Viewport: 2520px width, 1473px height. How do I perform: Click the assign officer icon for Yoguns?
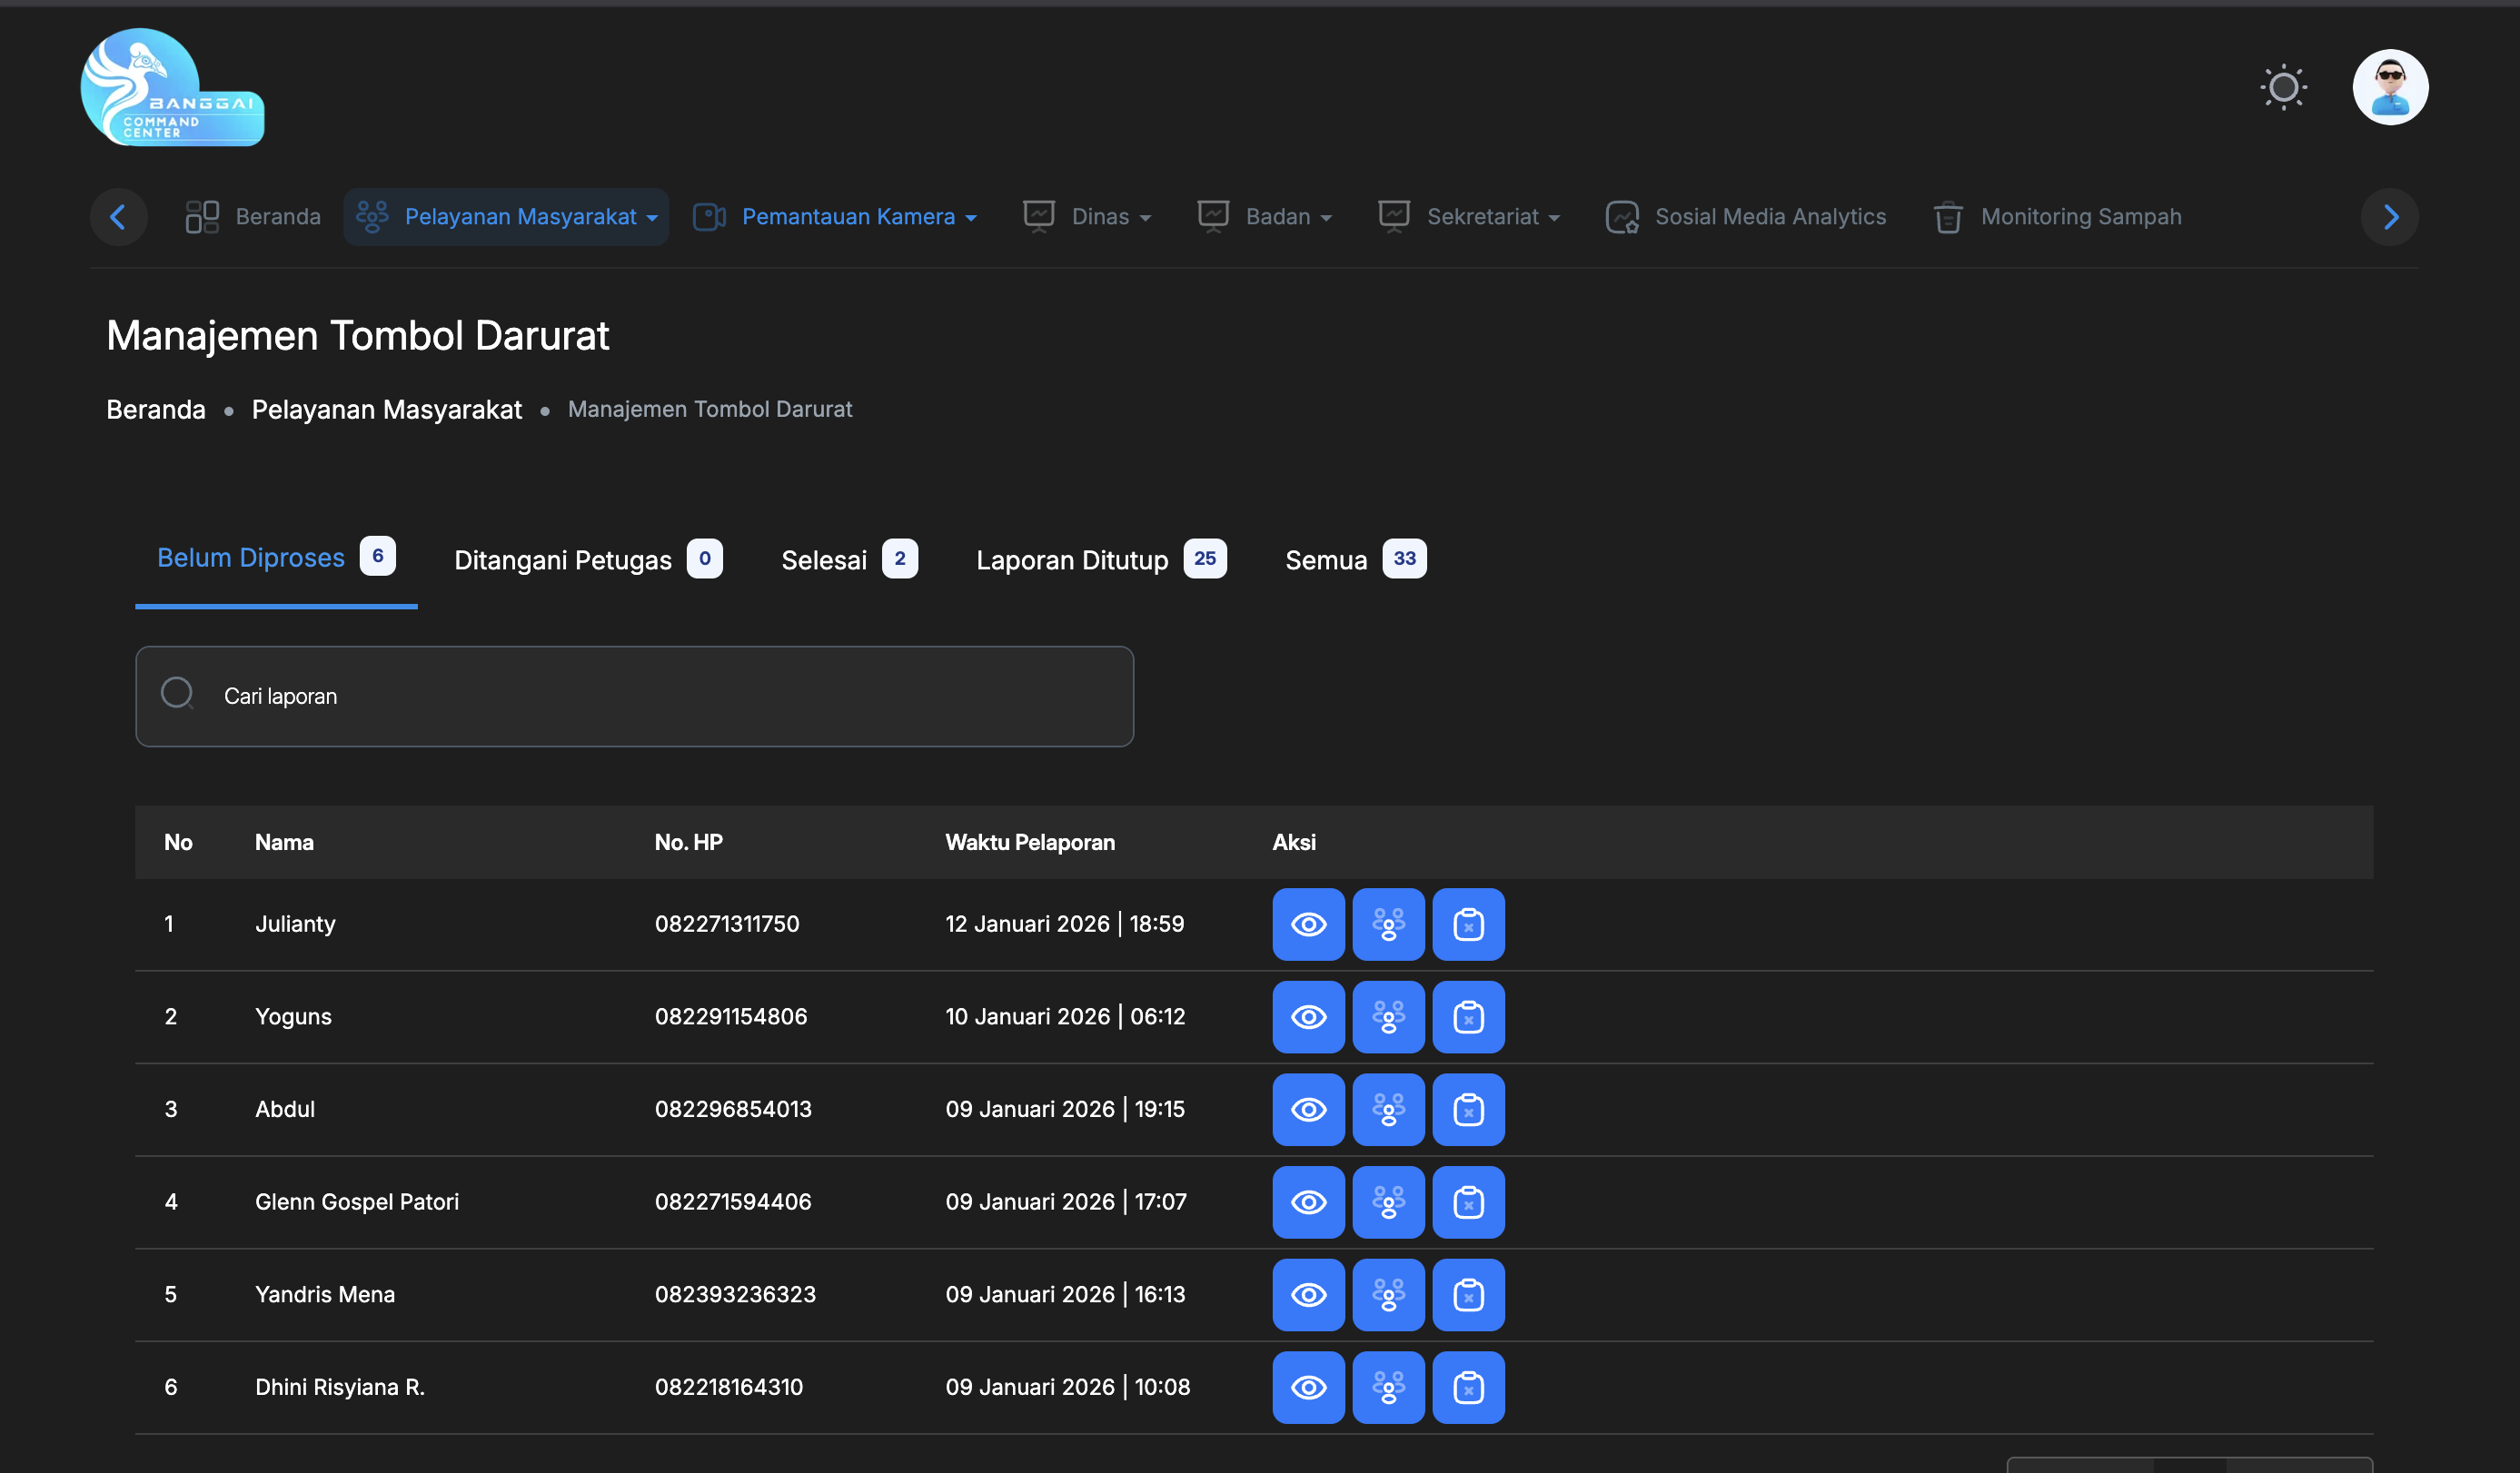[x=1388, y=1017]
